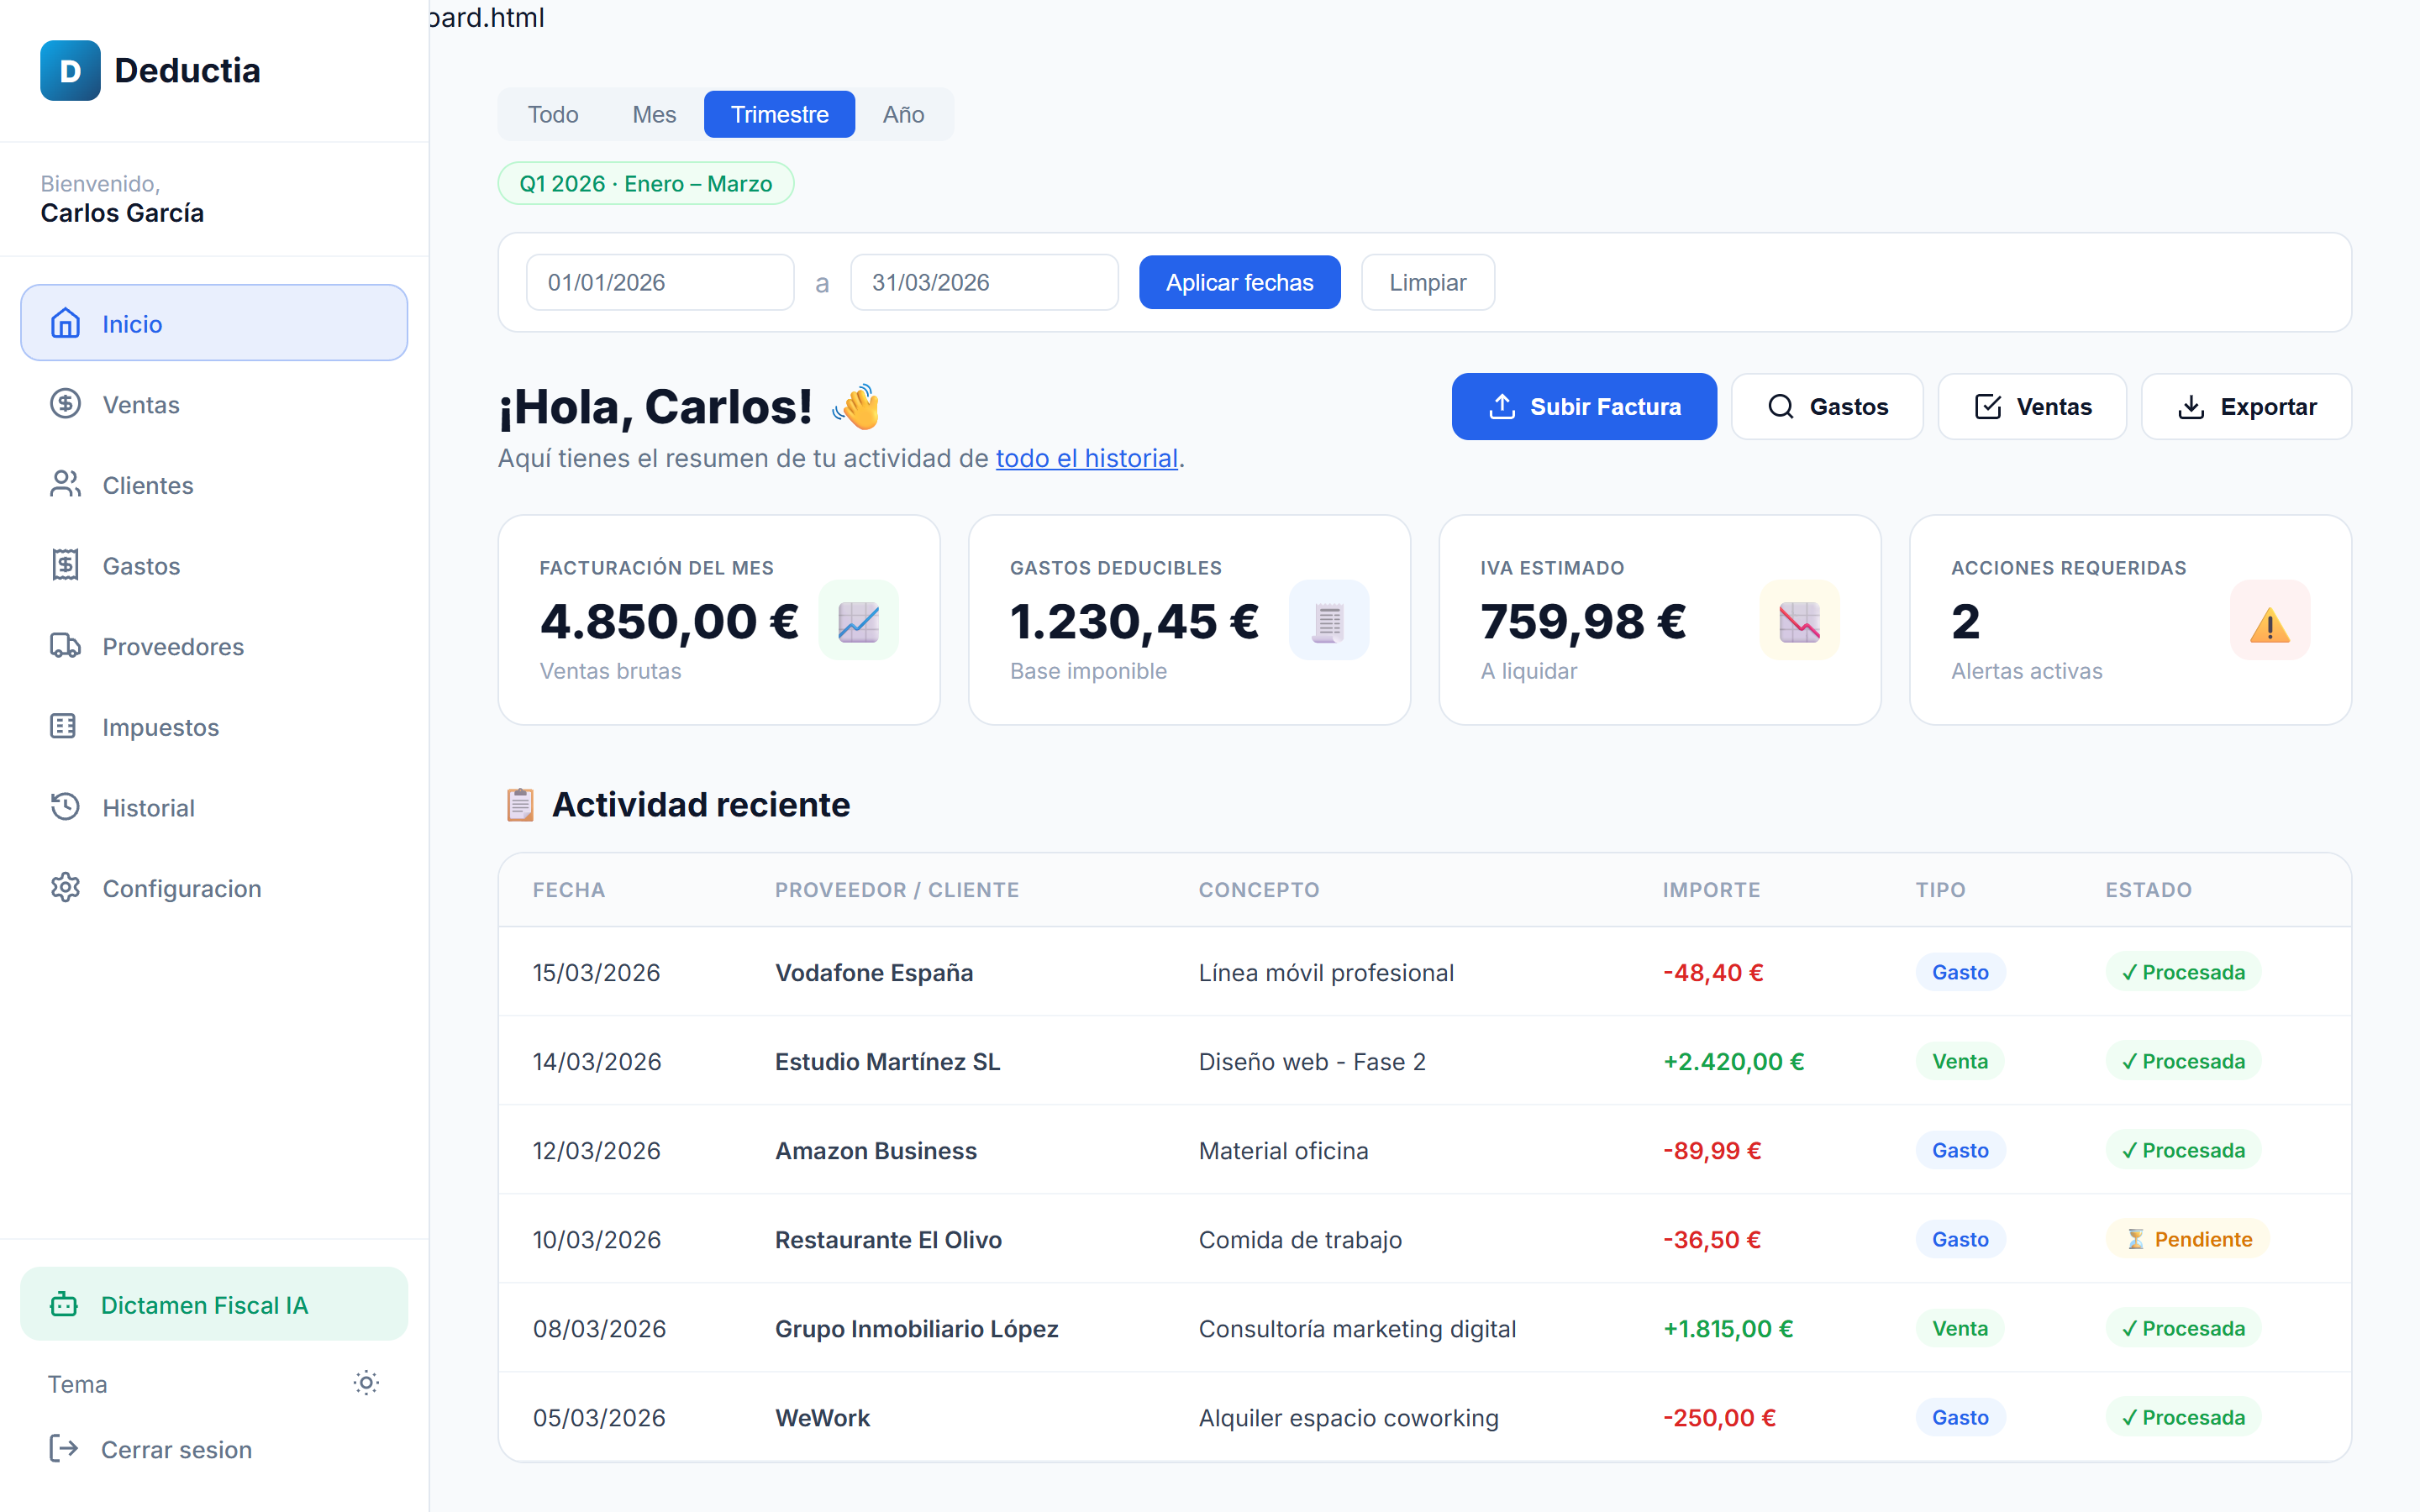The image size is (2420, 1512).
Task: Show Todo period filter
Action: coord(553,114)
